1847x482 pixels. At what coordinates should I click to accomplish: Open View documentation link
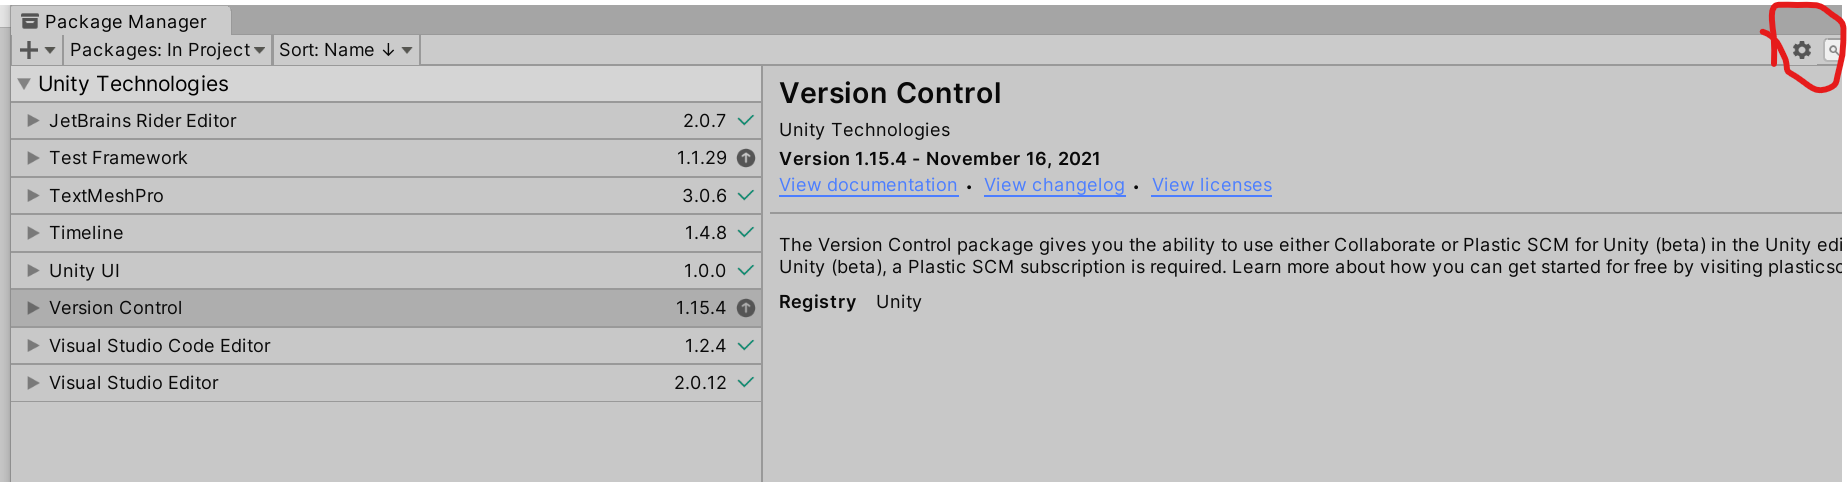click(868, 185)
